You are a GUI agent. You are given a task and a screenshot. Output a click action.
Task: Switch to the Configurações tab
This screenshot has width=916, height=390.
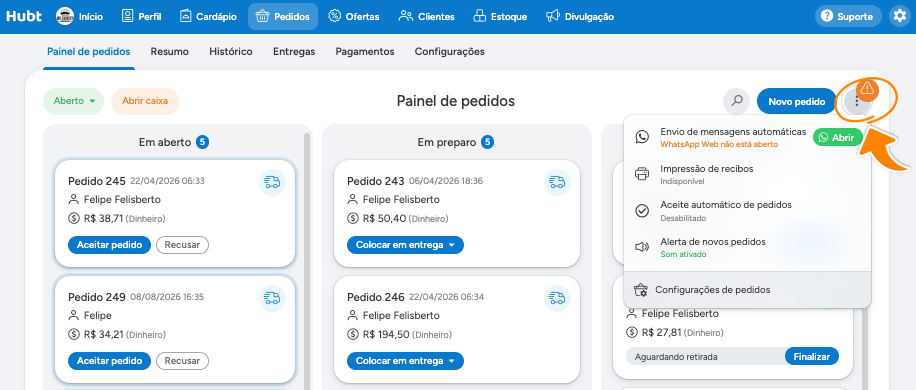click(449, 51)
